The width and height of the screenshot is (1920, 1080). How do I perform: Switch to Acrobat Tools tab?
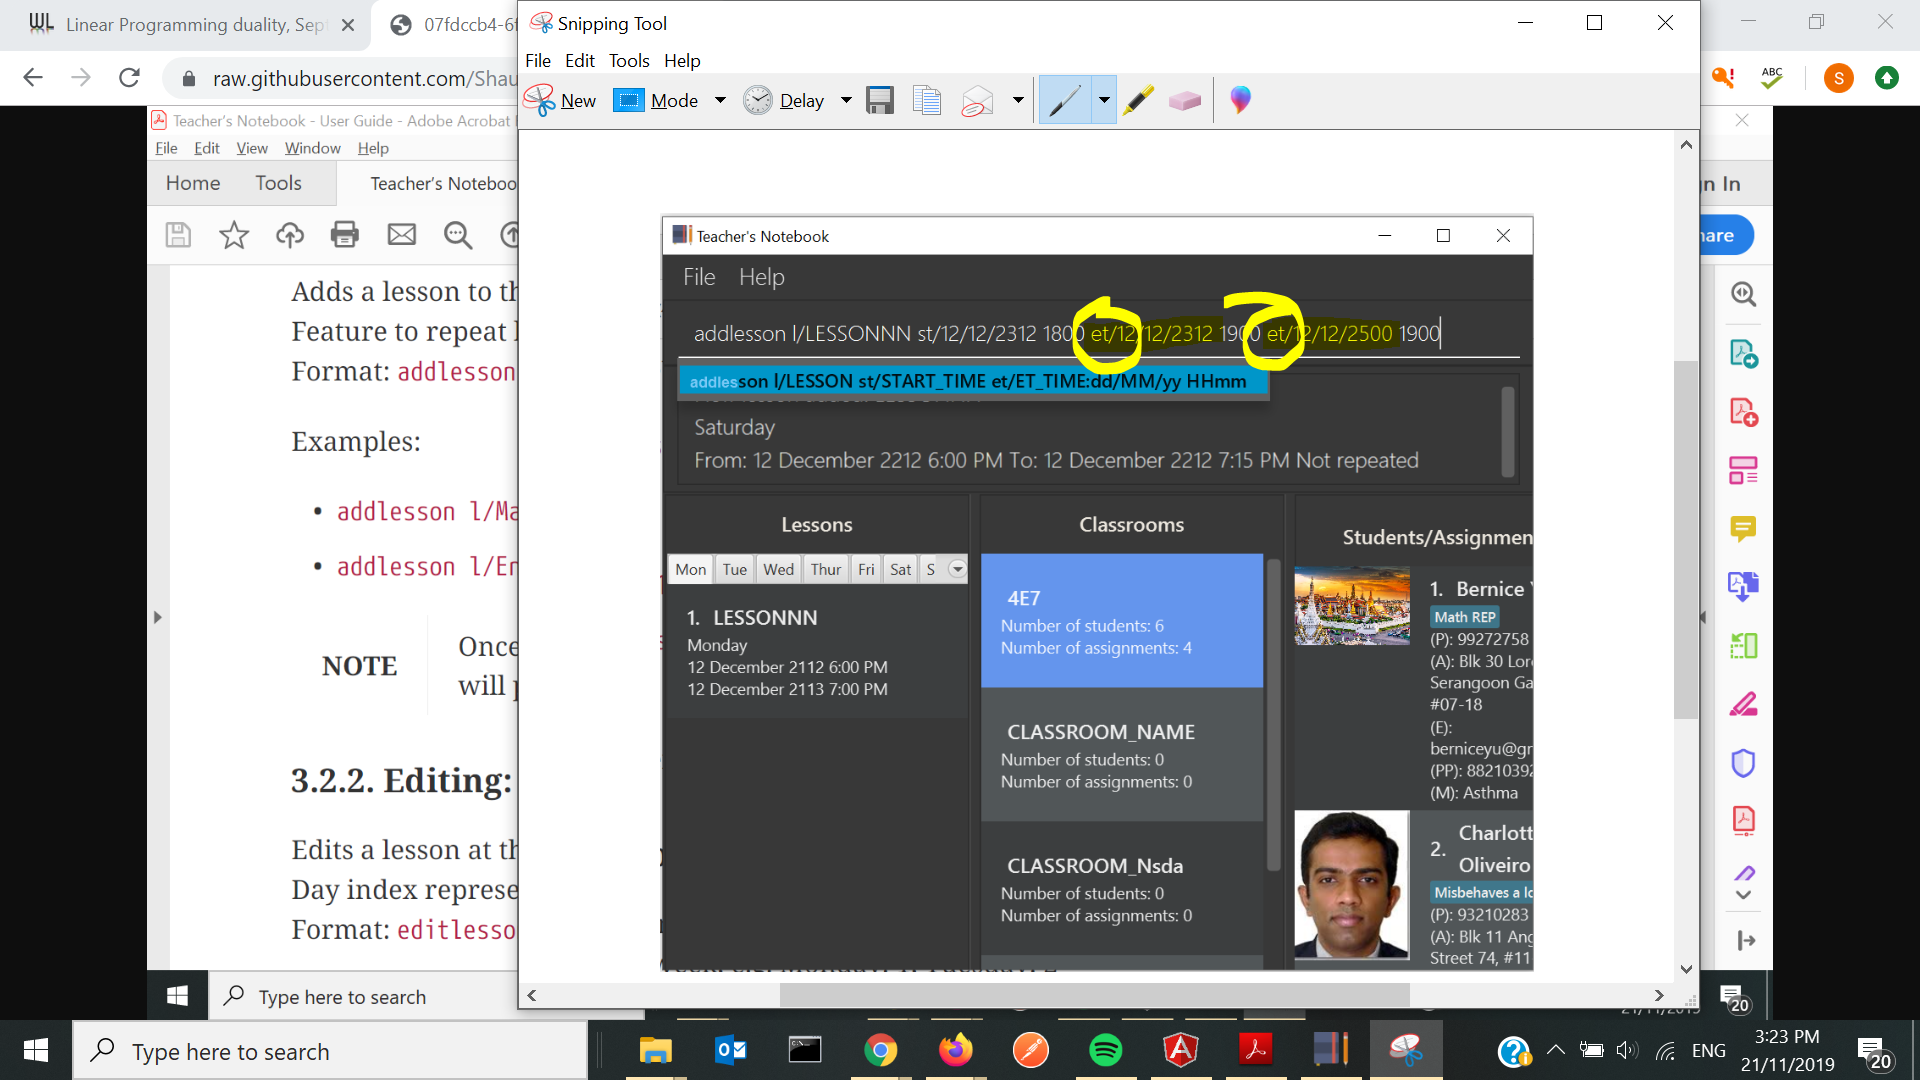pyautogui.click(x=278, y=183)
